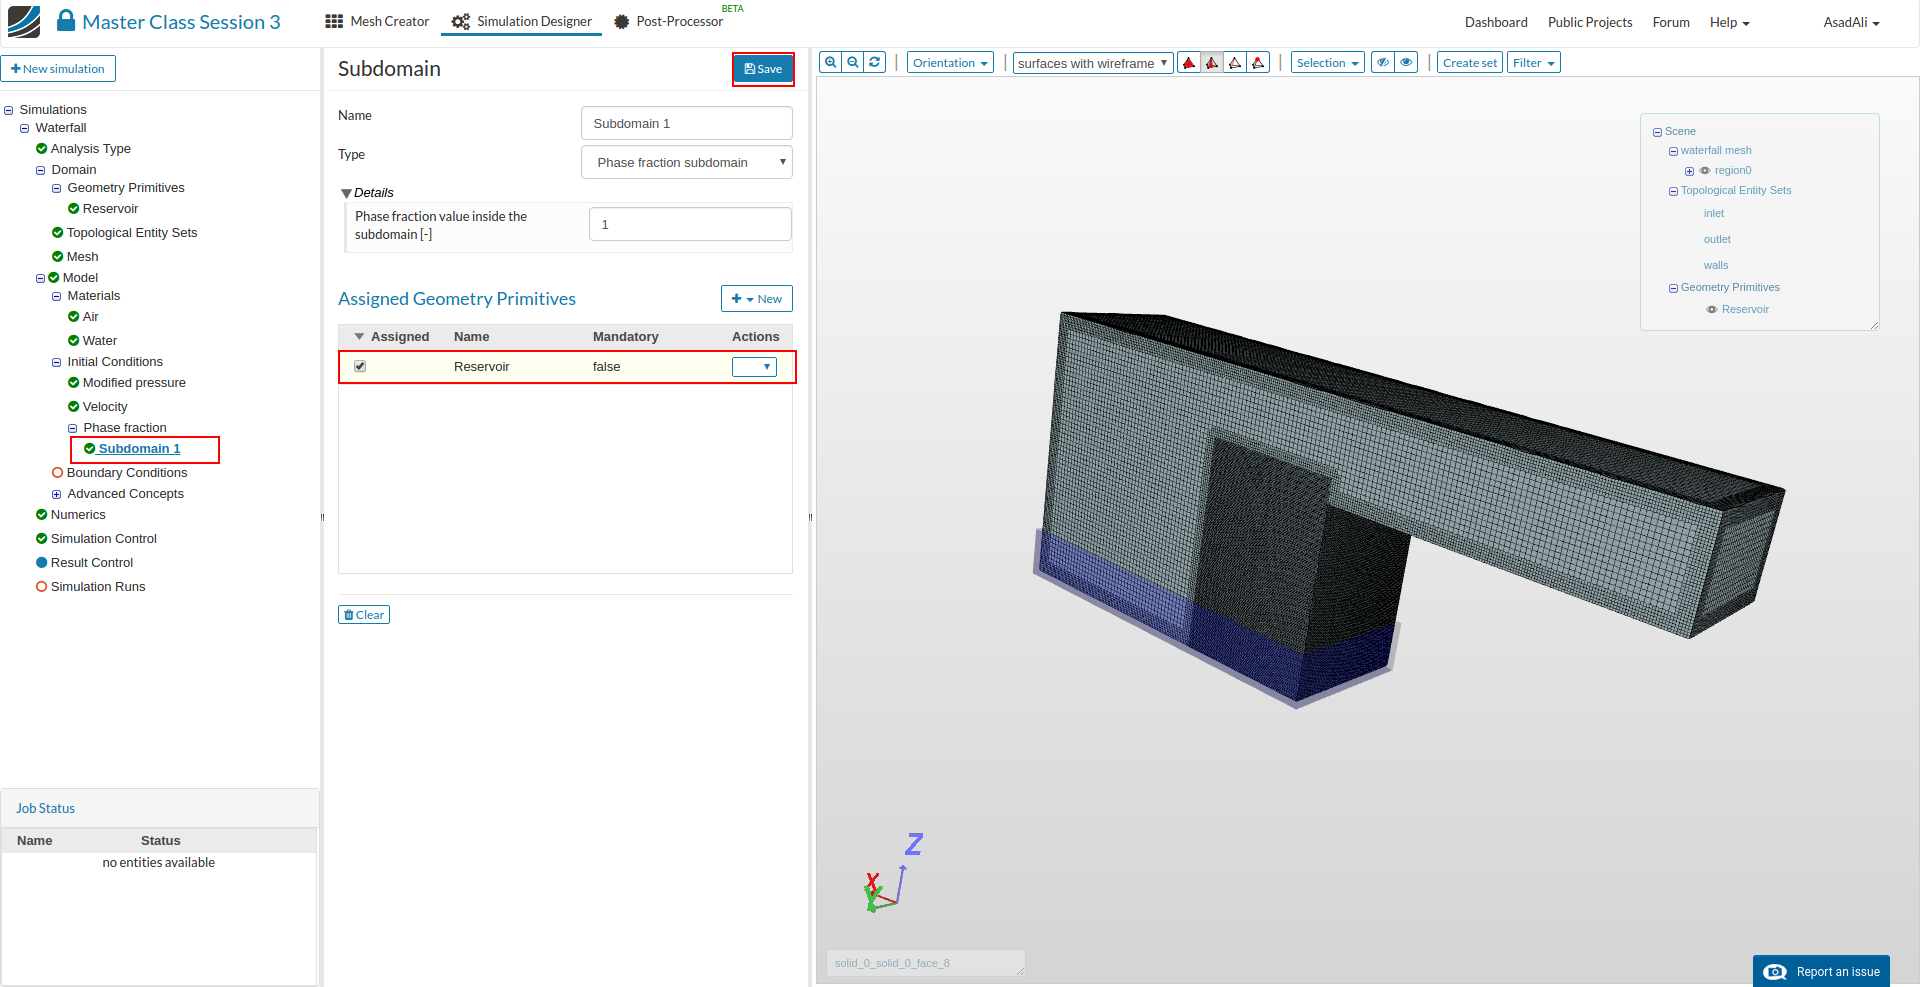The height and width of the screenshot is (987, 1920).
Task: Open the Type dropdown for subdomain
Action: 687,162
